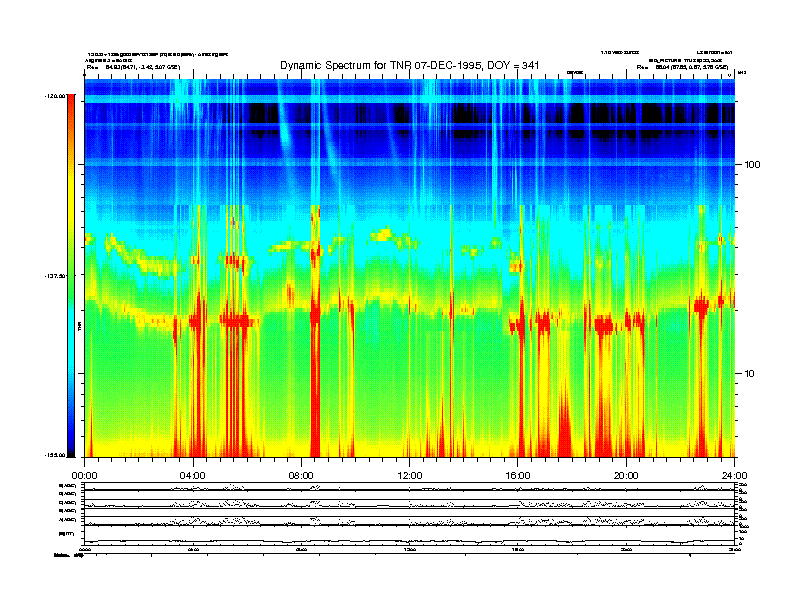Click the 10 frequency axis label
792x612 pixels.
click(x=750, y=374)
